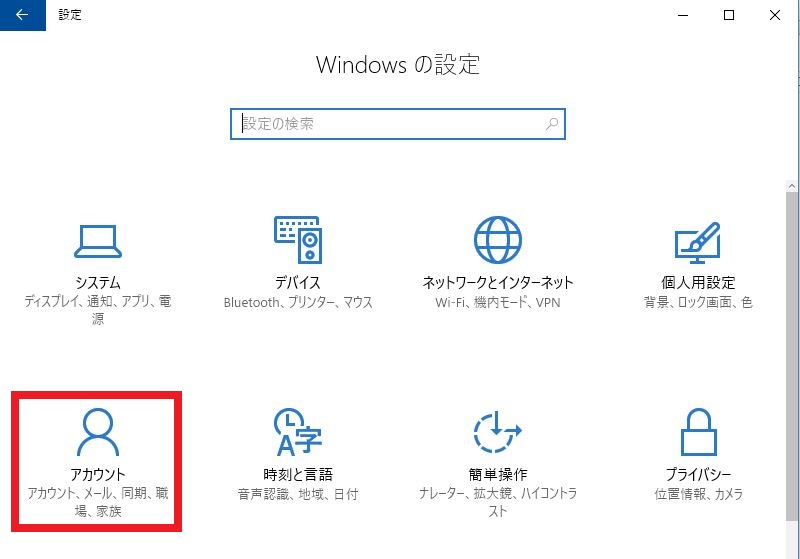Open the デバイス keyboard and speaker icon
This screenshot has height=559, width=800.
tap(298, 239)
